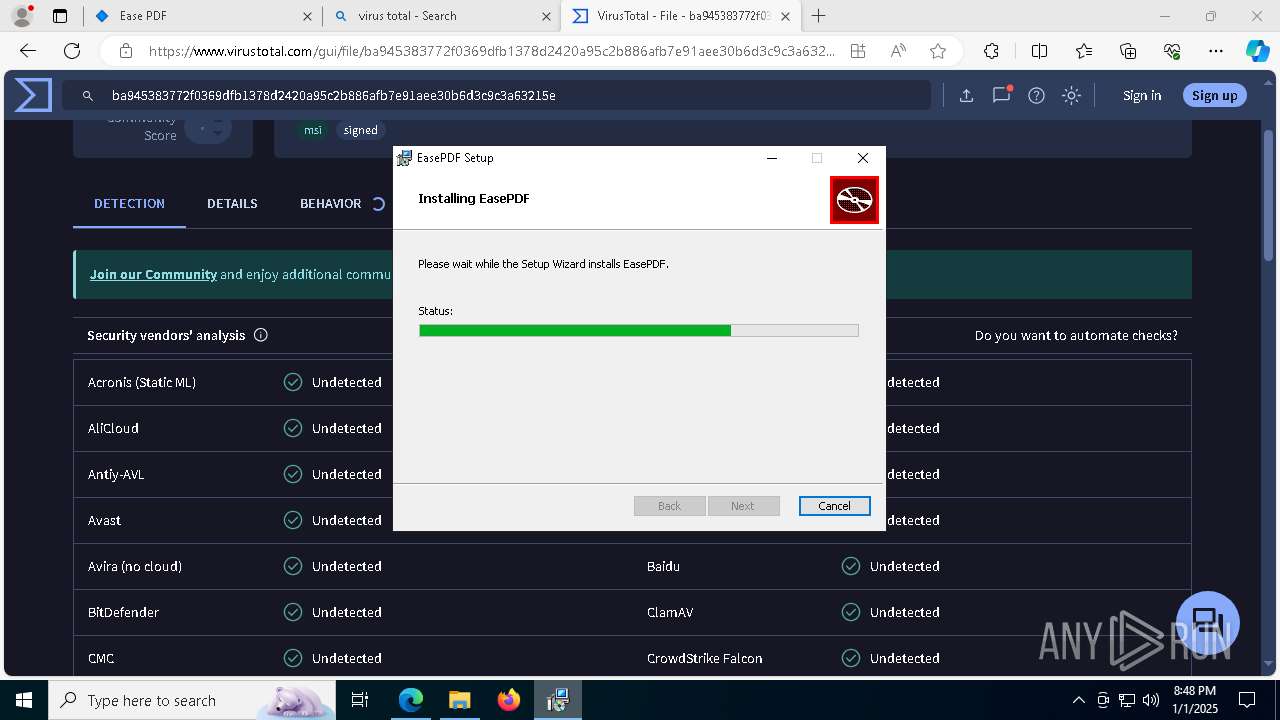Image resolution: width=1280 pixels, height=720 pixels.
Task: Open the Favorites list icon in Edge toolbar
Action: tap(1084, 51)
